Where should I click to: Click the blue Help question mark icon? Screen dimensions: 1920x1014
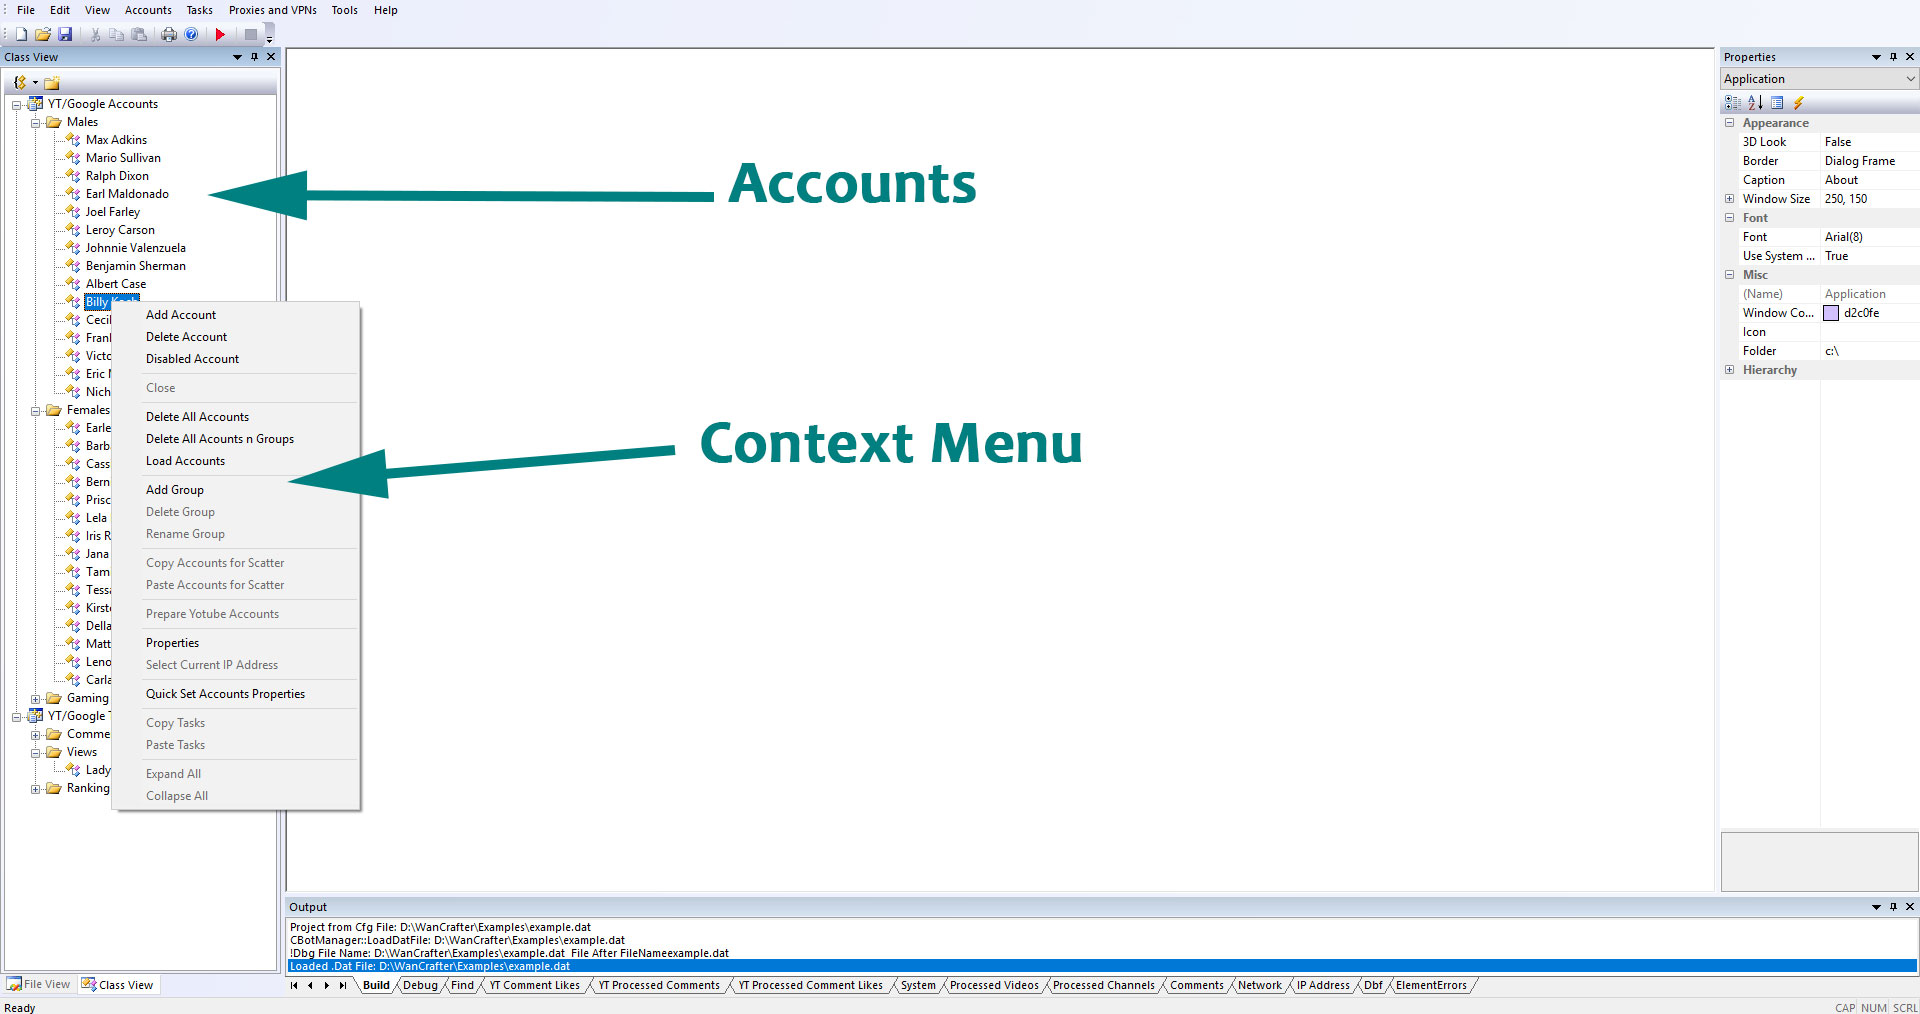(x=191, y=34)
